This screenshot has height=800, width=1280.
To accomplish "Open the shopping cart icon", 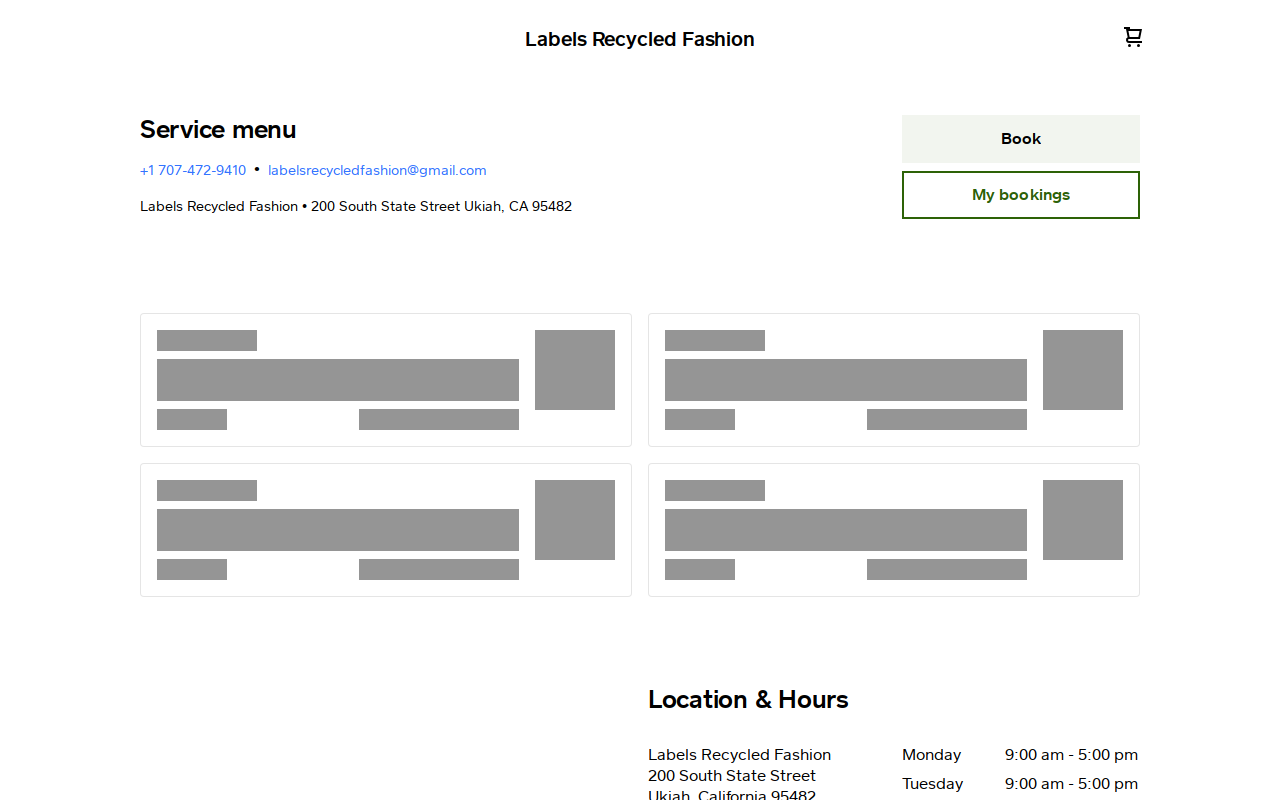I will tap(1132, 37).
